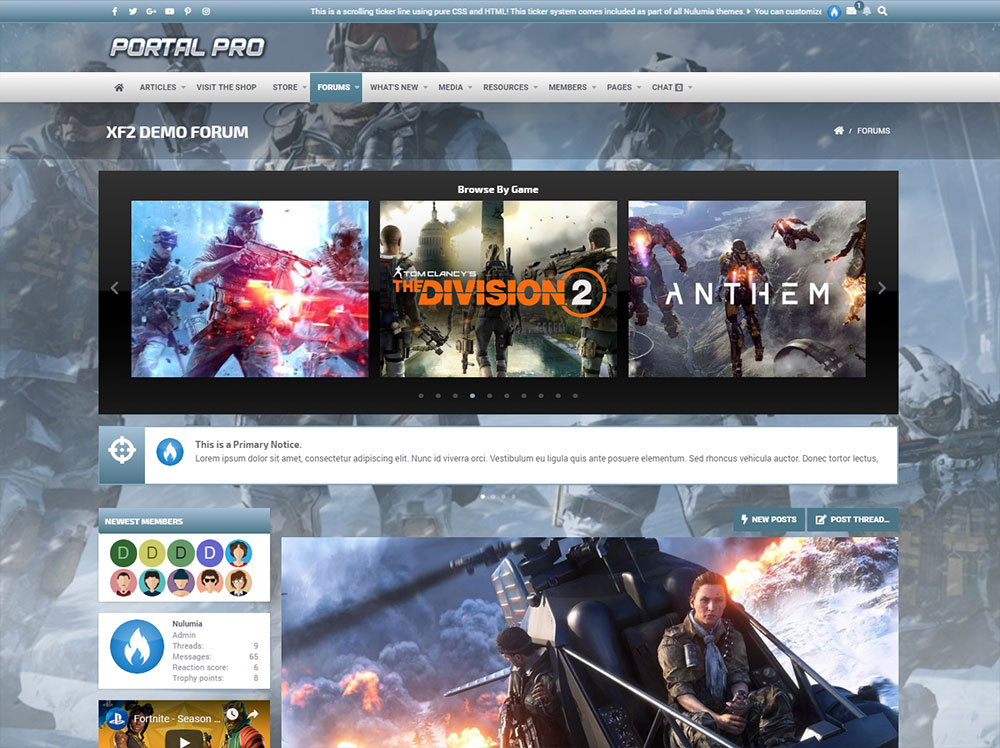Click the Portal Pro site logo
Viewport: 1000px width, 748px height.
[188, 47]
